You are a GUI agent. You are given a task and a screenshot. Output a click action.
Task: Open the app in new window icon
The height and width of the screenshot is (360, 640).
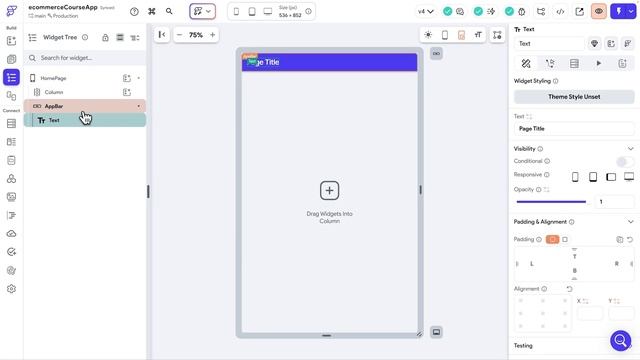tap(580, 12)
